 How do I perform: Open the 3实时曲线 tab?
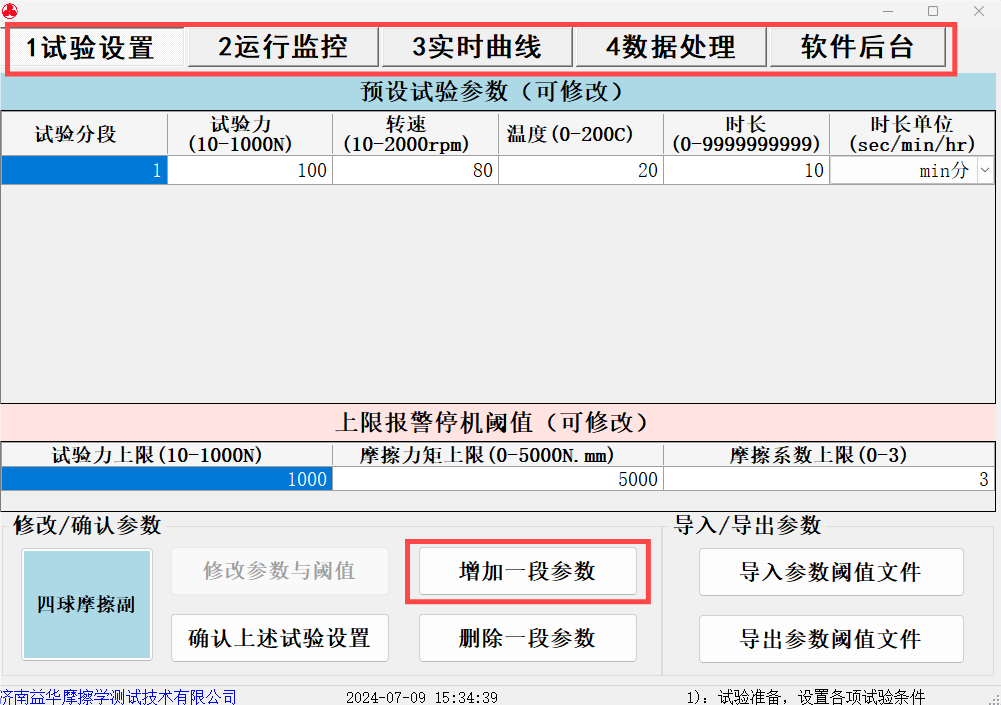[x=477, y=47]
